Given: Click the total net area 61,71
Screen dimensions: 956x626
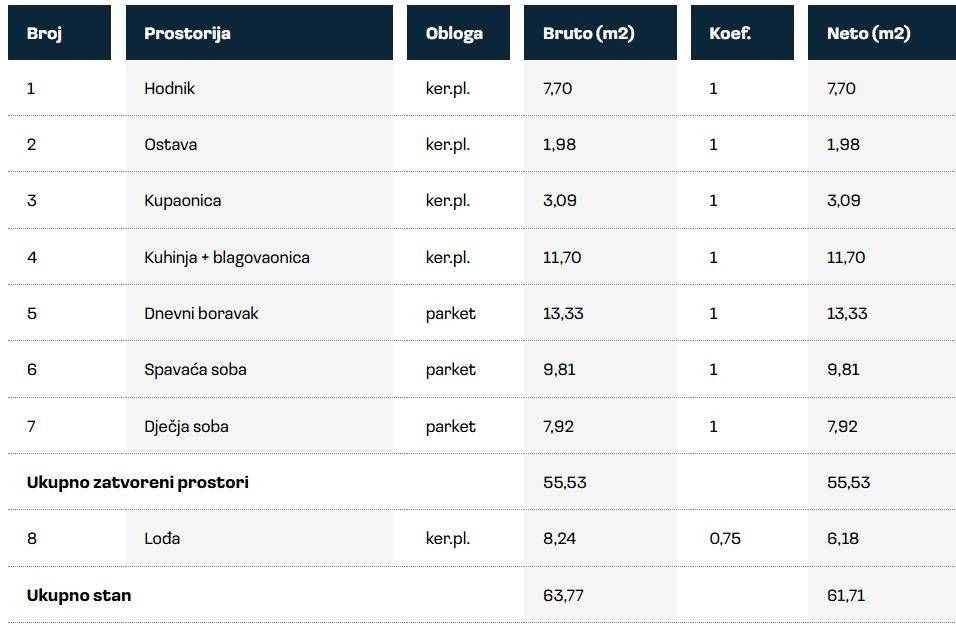Looking at the screenshot, I should tap(845, 595).
